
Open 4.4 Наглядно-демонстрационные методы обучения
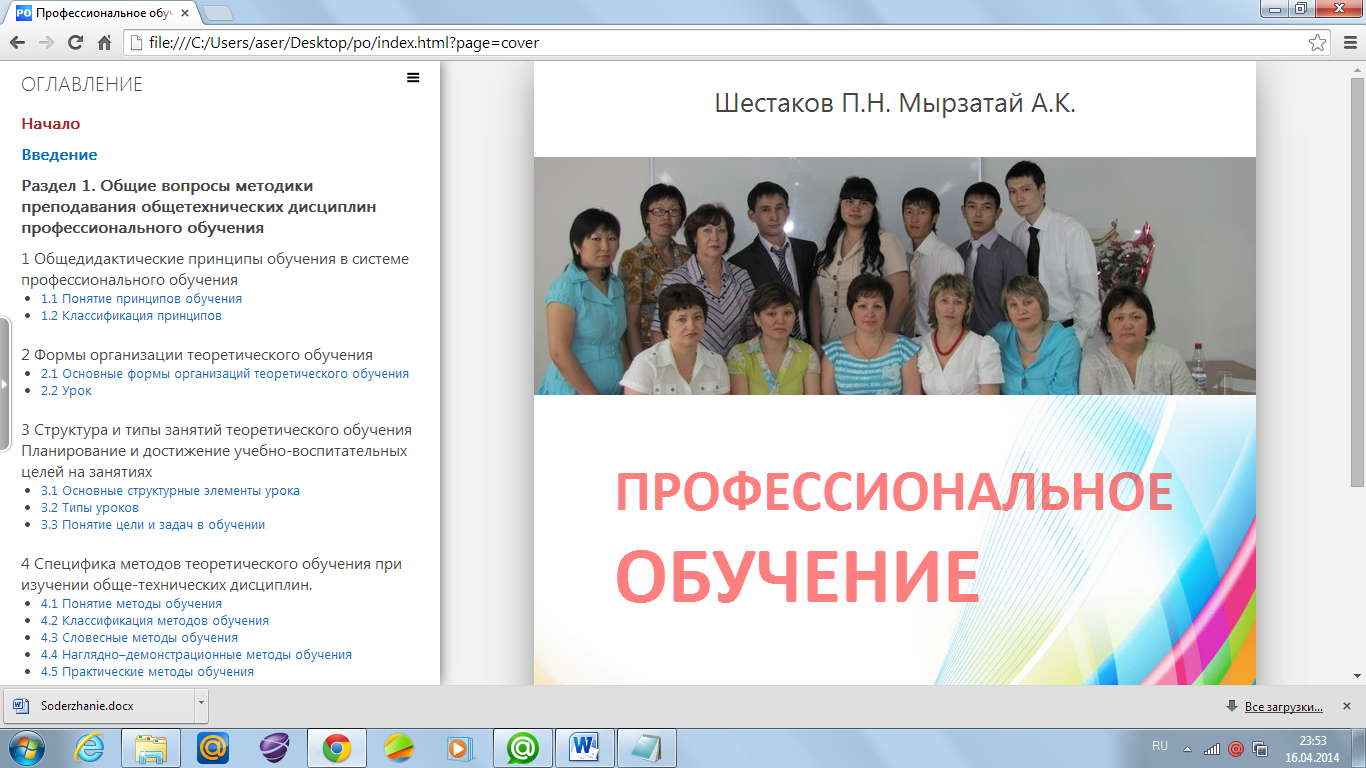[196, 655]
